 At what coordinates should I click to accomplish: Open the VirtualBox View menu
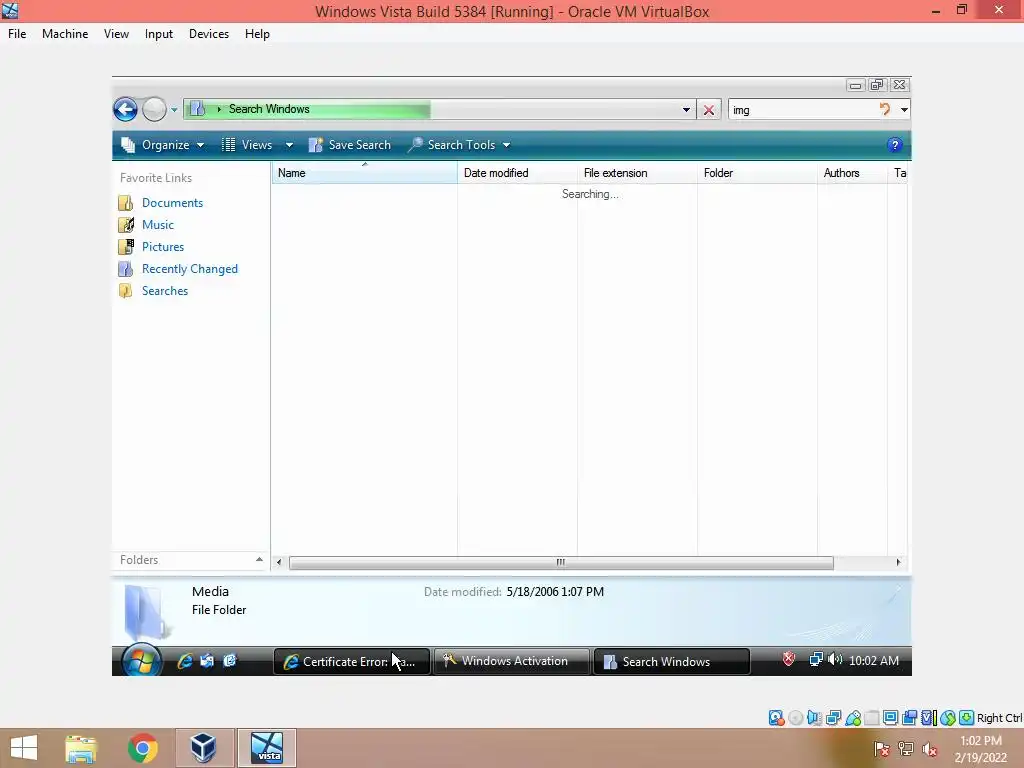click(116, 34)
